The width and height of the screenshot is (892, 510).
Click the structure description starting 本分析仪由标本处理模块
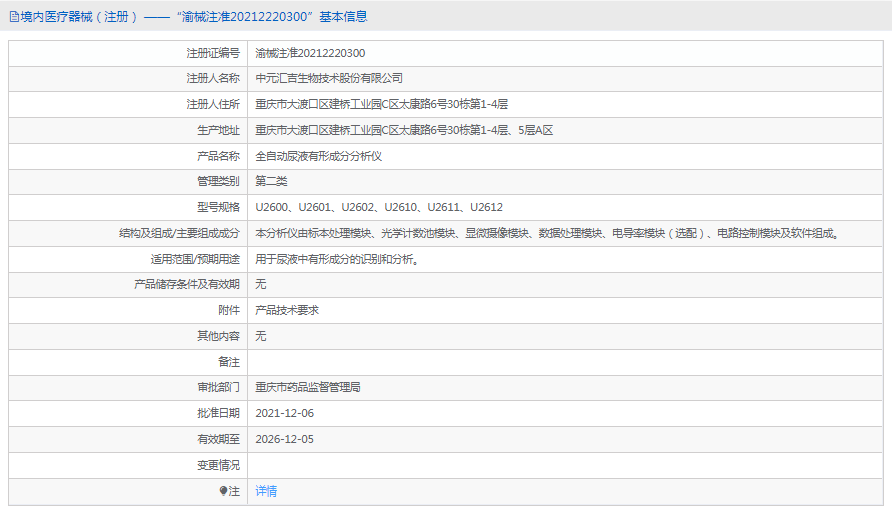point(547,233)
